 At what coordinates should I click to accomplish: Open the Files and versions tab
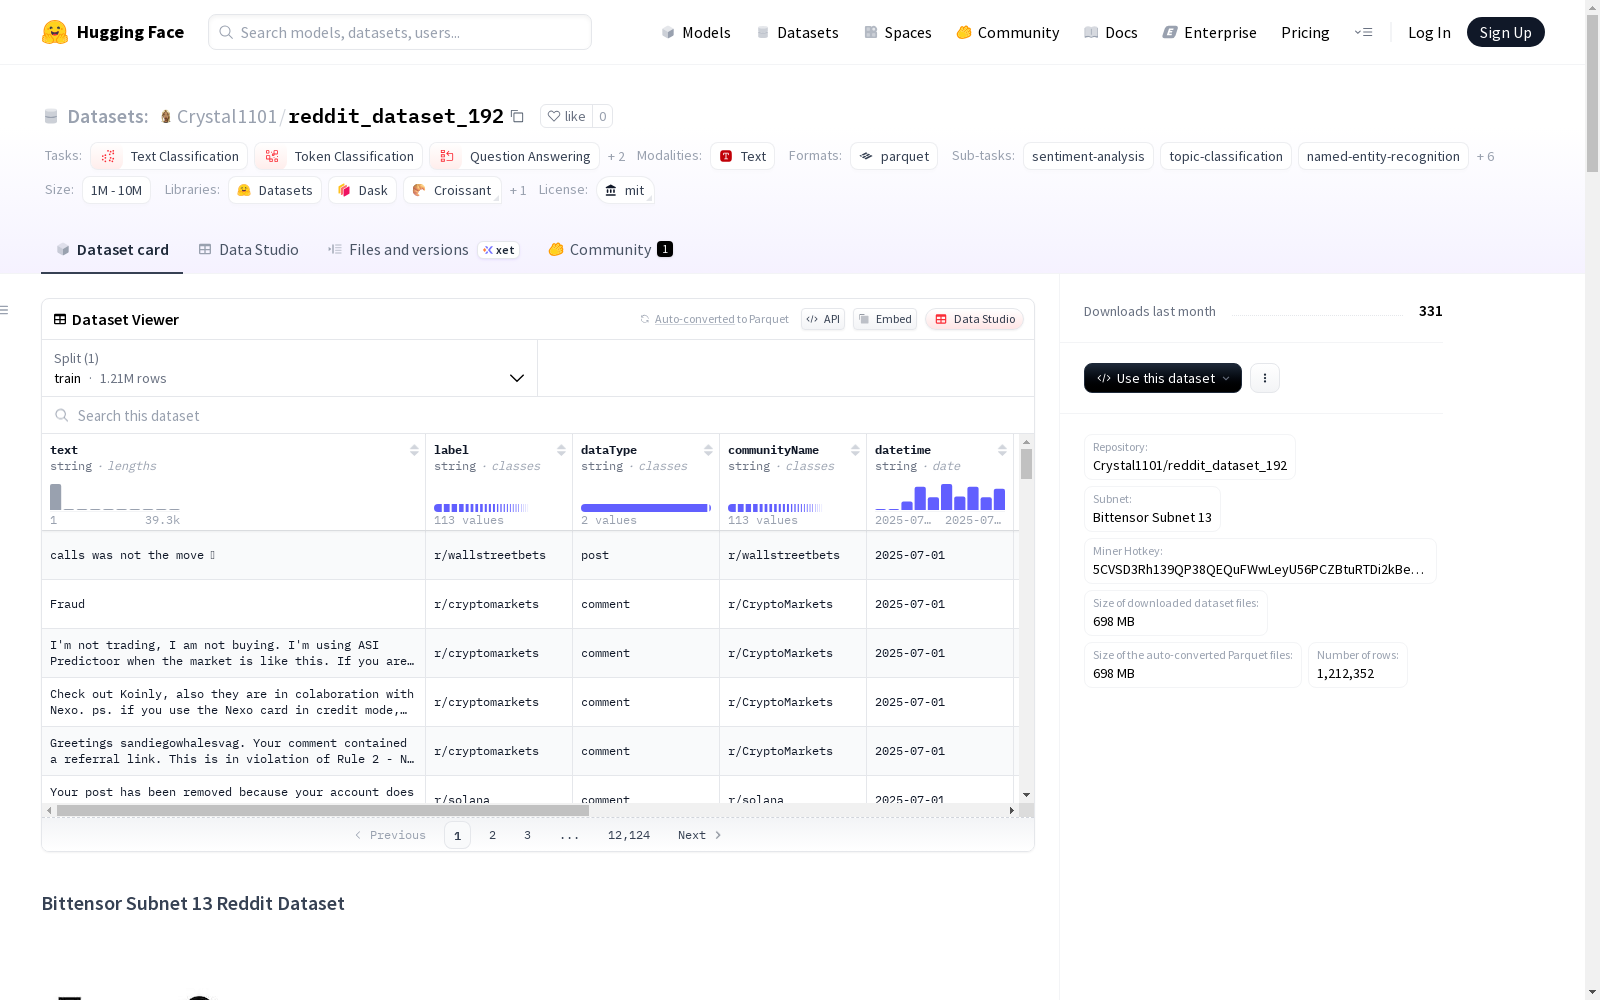click(x=423, y=250)
